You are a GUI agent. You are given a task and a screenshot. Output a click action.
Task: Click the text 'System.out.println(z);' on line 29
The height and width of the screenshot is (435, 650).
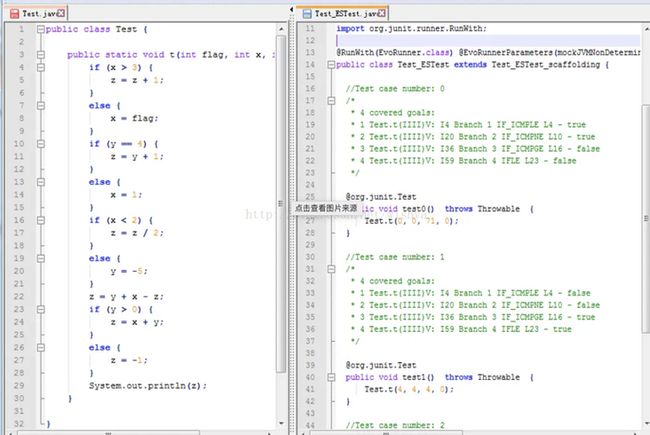pyautogui.click(x=148, y=386)
